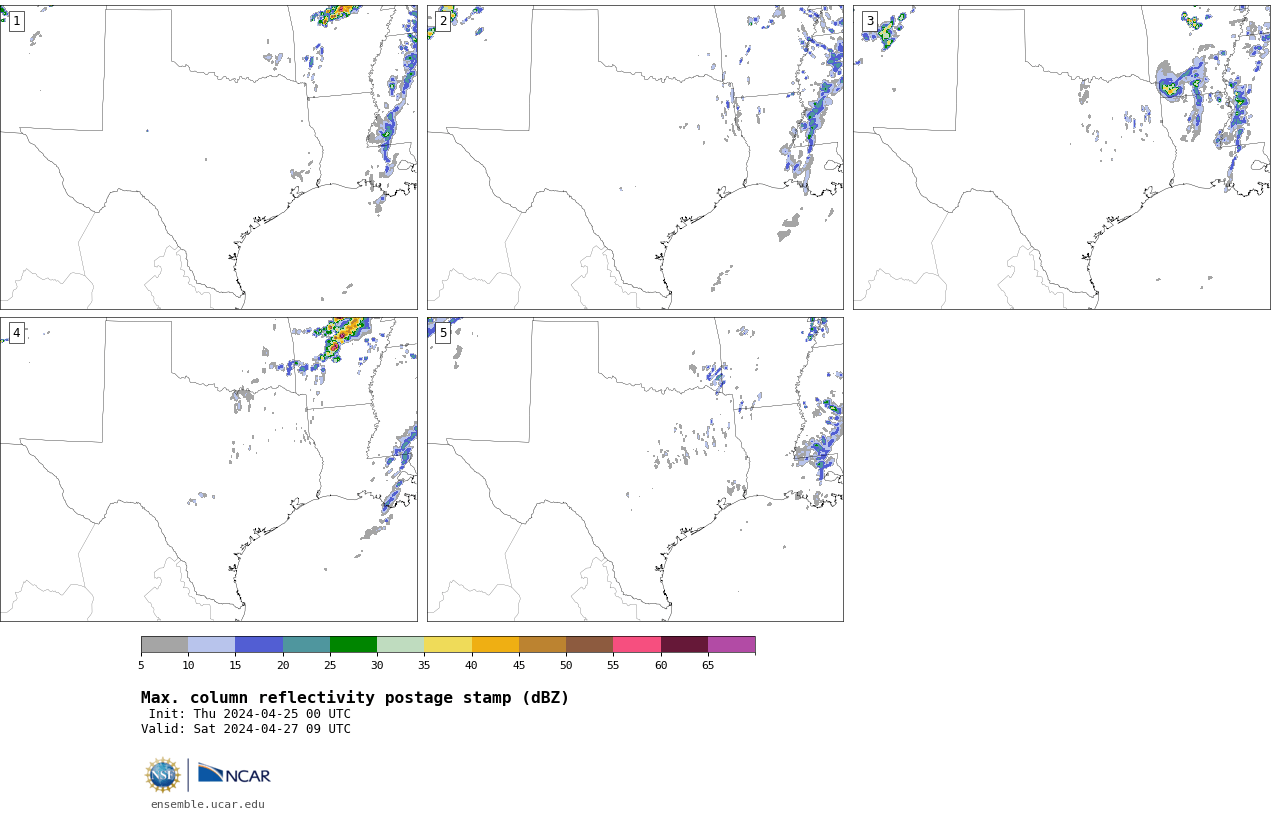Click the colorbar tick label 65

[708, 665]
